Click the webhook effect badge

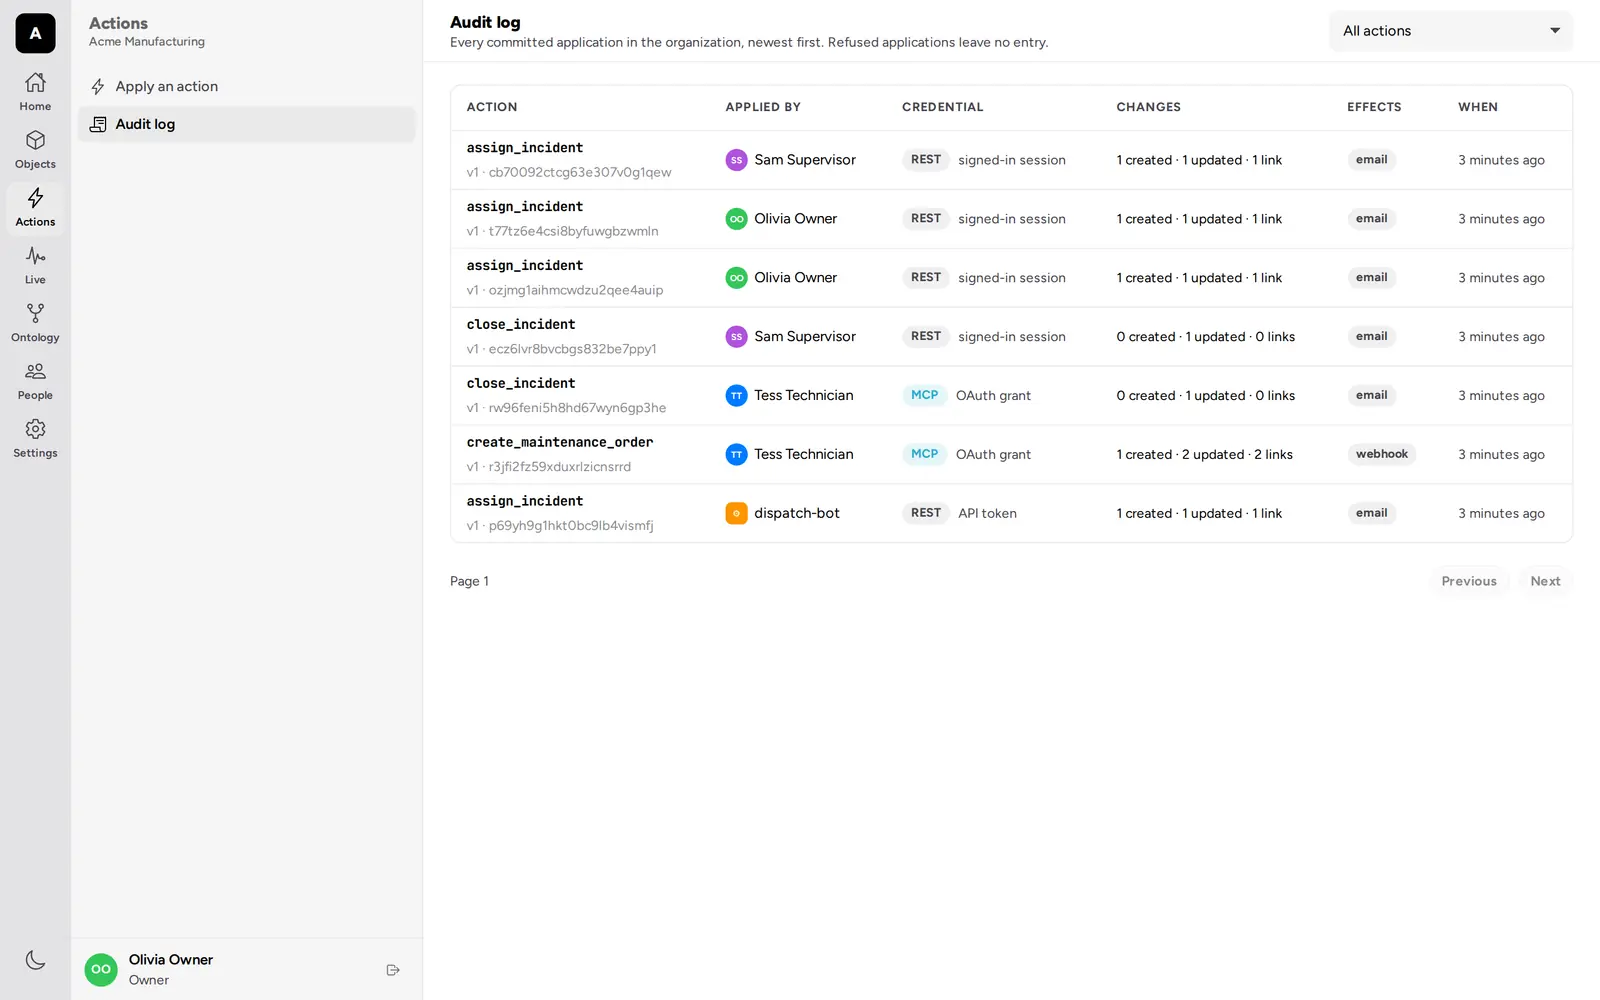(x=1382, y=454)
